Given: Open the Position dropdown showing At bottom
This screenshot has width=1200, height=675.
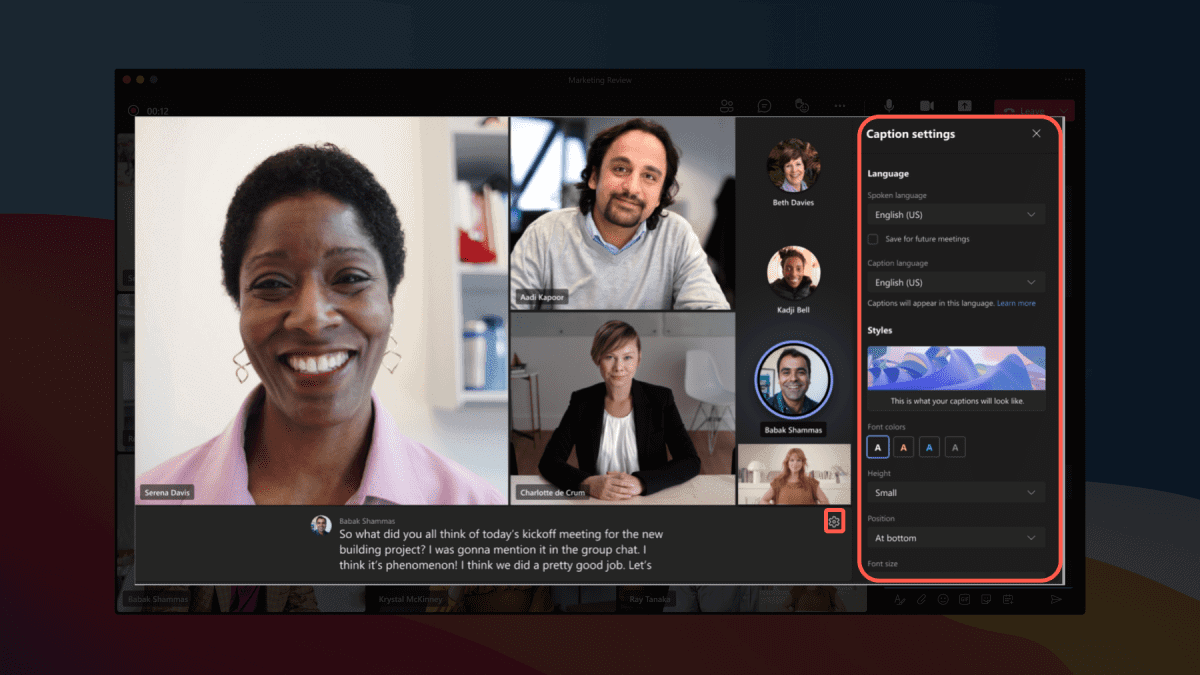Looking at the screenshot, I should [x=955, y=538].
